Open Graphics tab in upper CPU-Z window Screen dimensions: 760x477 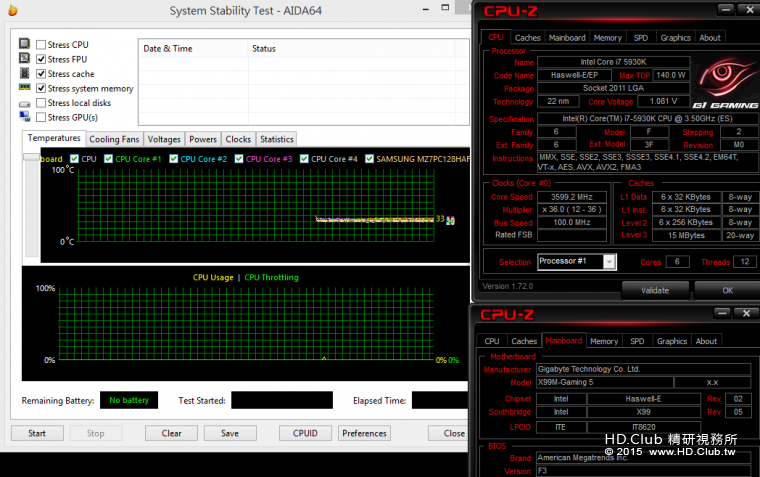[x=675, y=37]
